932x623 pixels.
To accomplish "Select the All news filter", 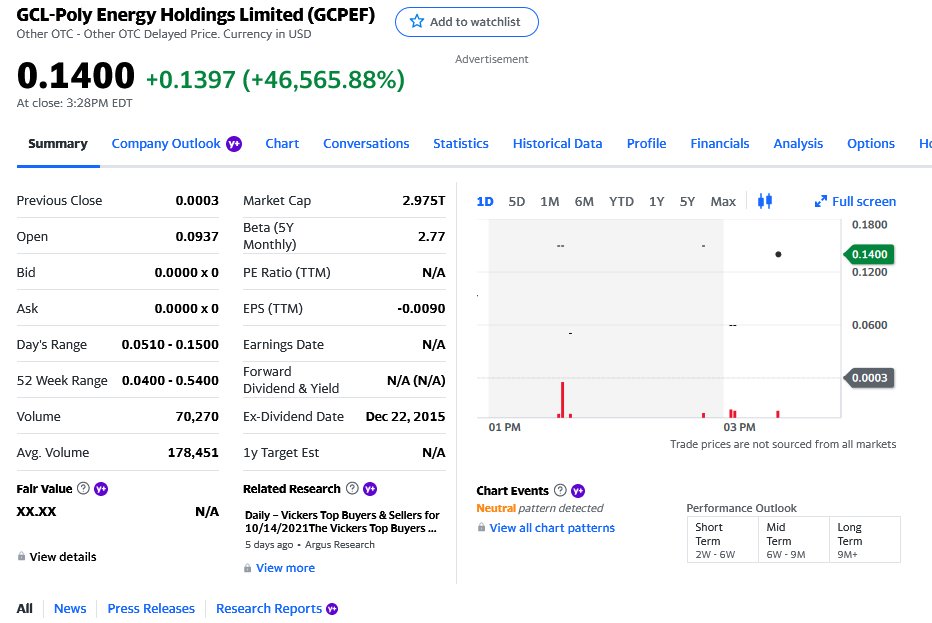I will tap(24, 609).
